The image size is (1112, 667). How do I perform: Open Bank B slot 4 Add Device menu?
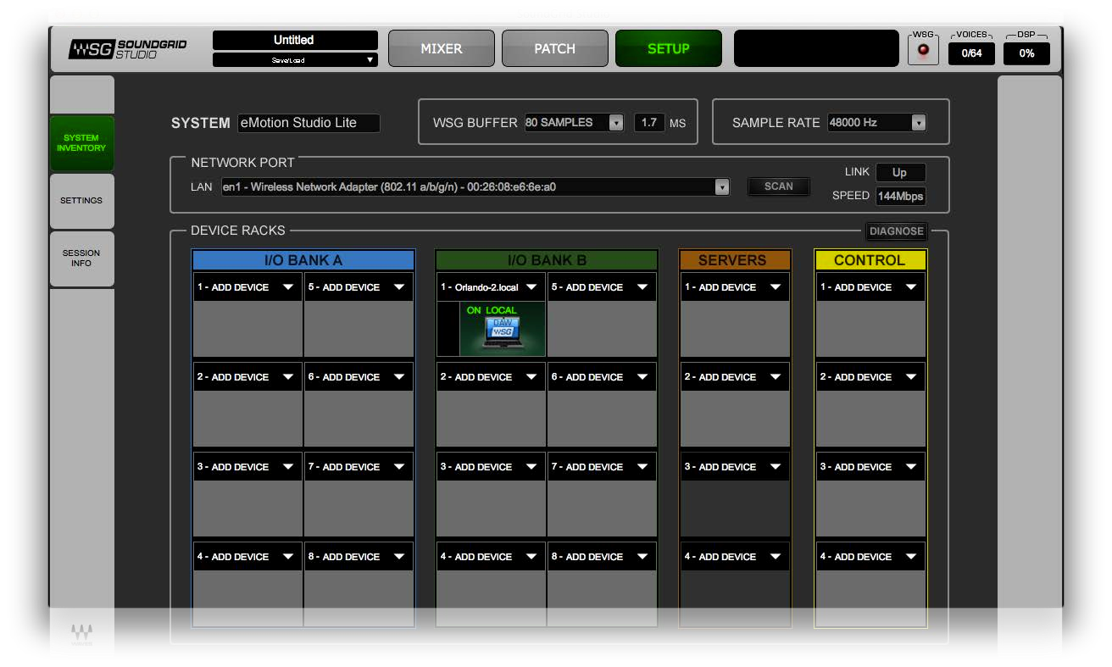point(489,557)
